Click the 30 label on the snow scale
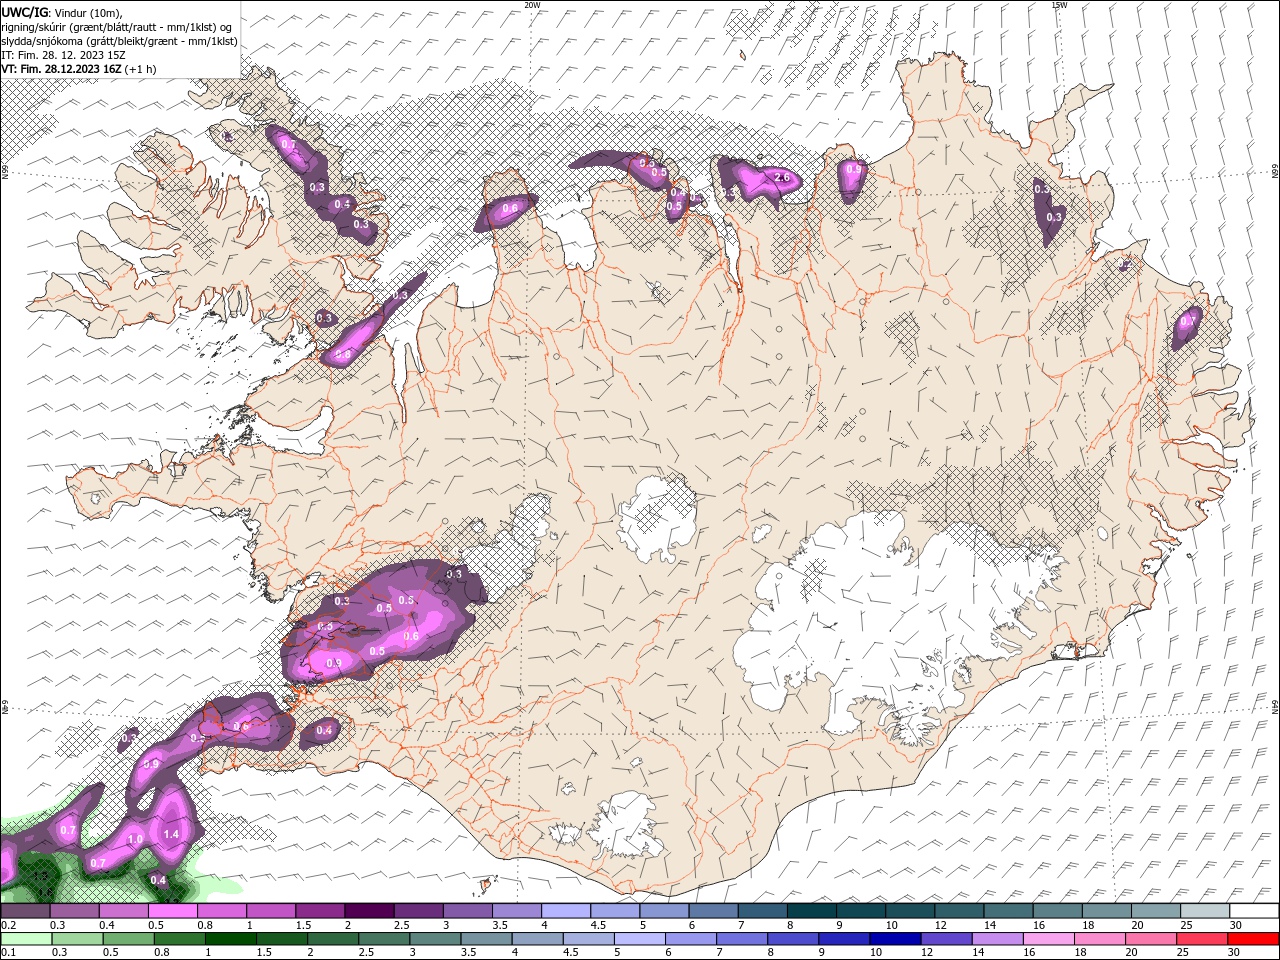Screen dimensions: 1280x960 1236,925
